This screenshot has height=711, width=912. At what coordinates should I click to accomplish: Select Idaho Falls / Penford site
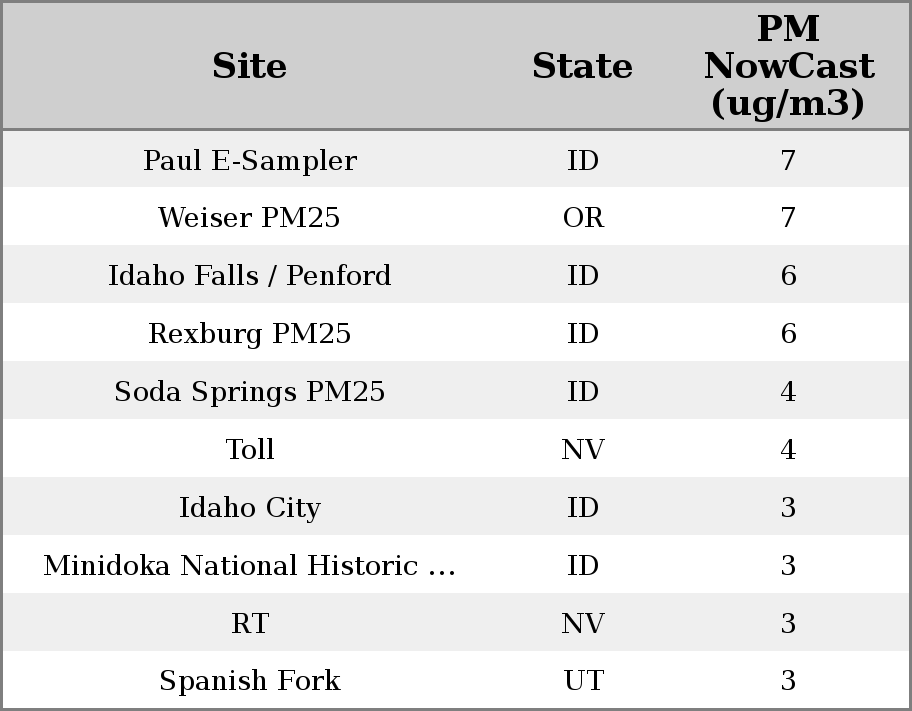(x=250, y=276)
